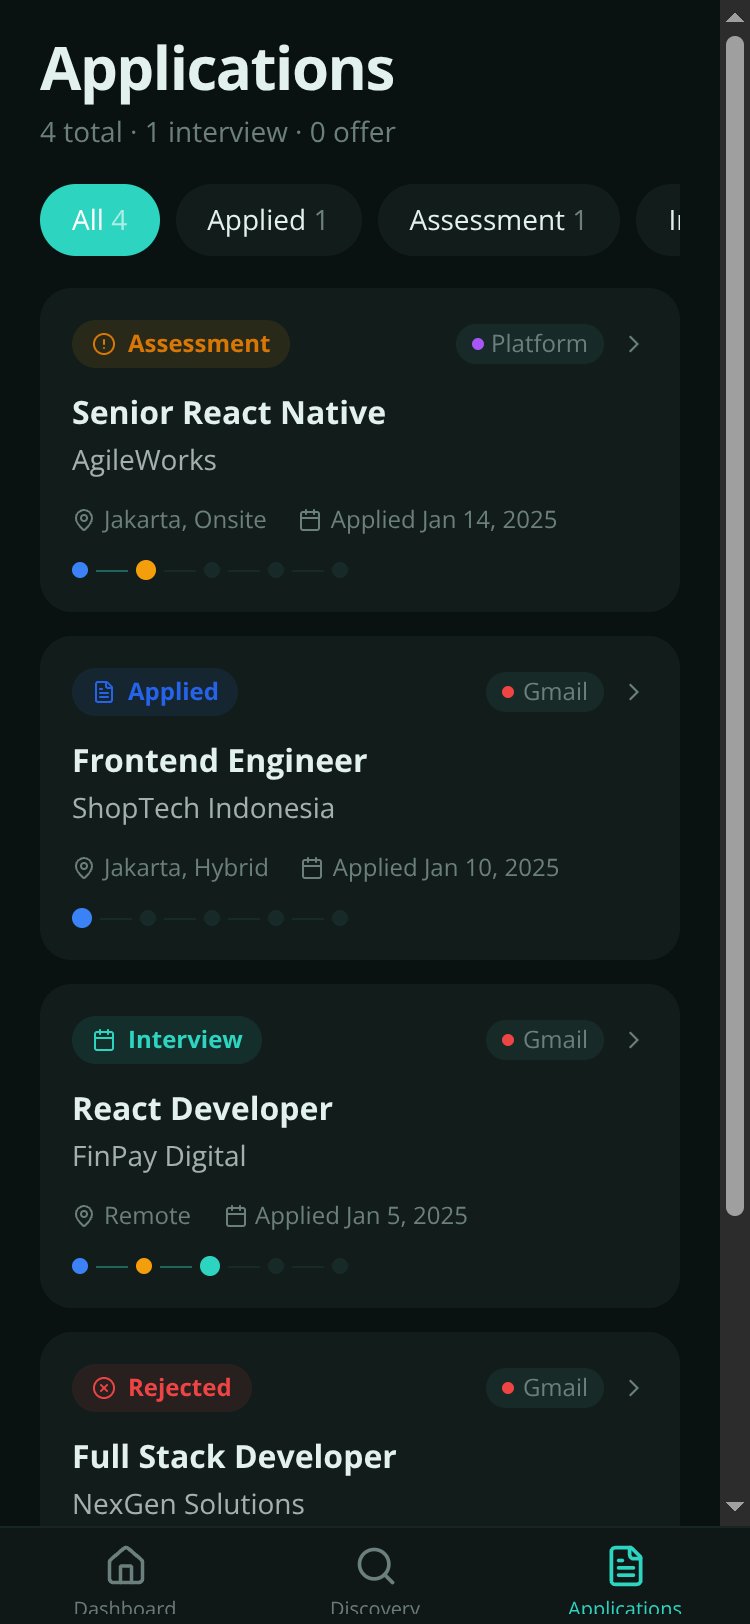Open the Senior React Native title
The image size is (750, 1624).
click(x=229, y=413)
